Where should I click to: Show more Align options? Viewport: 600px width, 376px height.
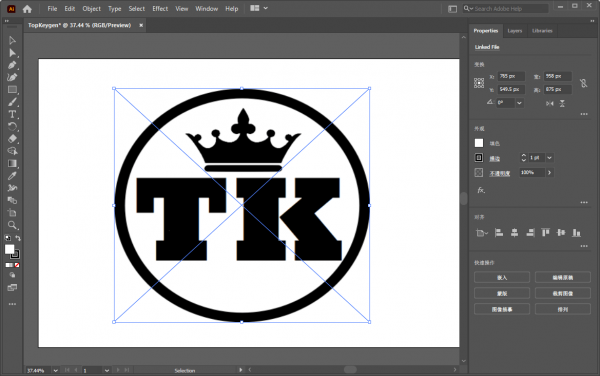coord(584,246)
